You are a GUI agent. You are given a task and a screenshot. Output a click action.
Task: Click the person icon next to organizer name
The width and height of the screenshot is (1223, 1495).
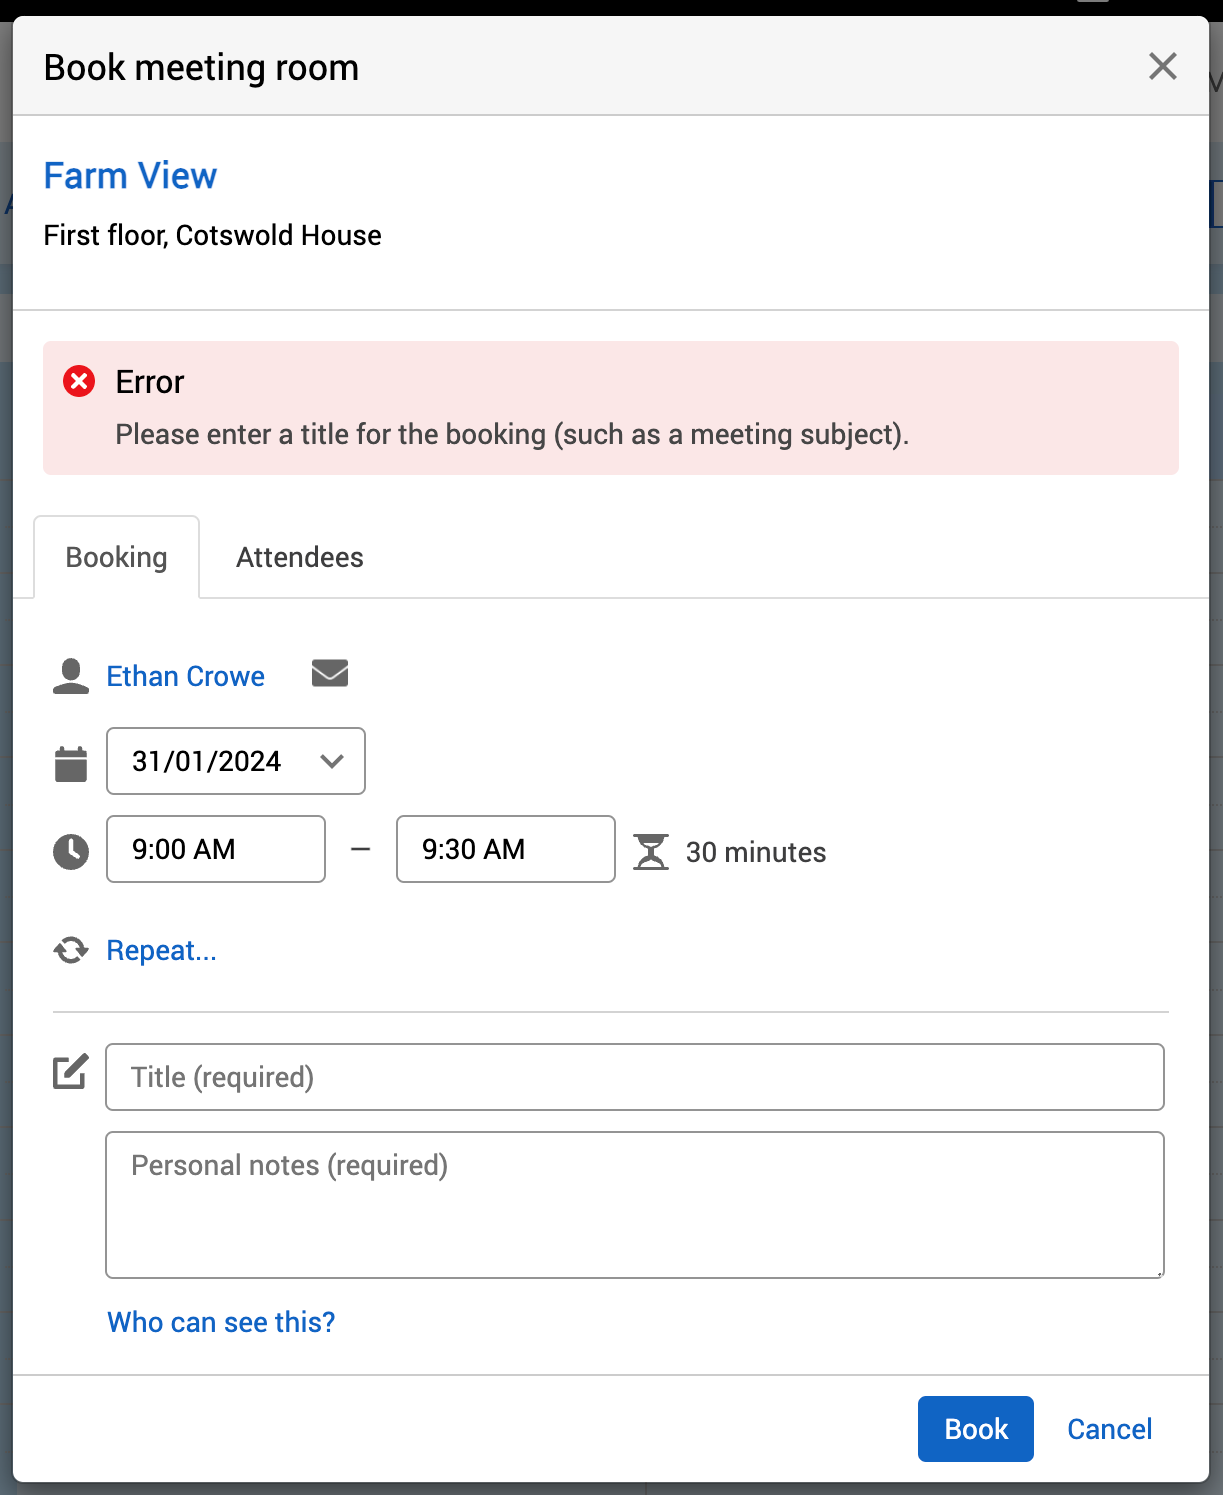[x=70, y=676]
